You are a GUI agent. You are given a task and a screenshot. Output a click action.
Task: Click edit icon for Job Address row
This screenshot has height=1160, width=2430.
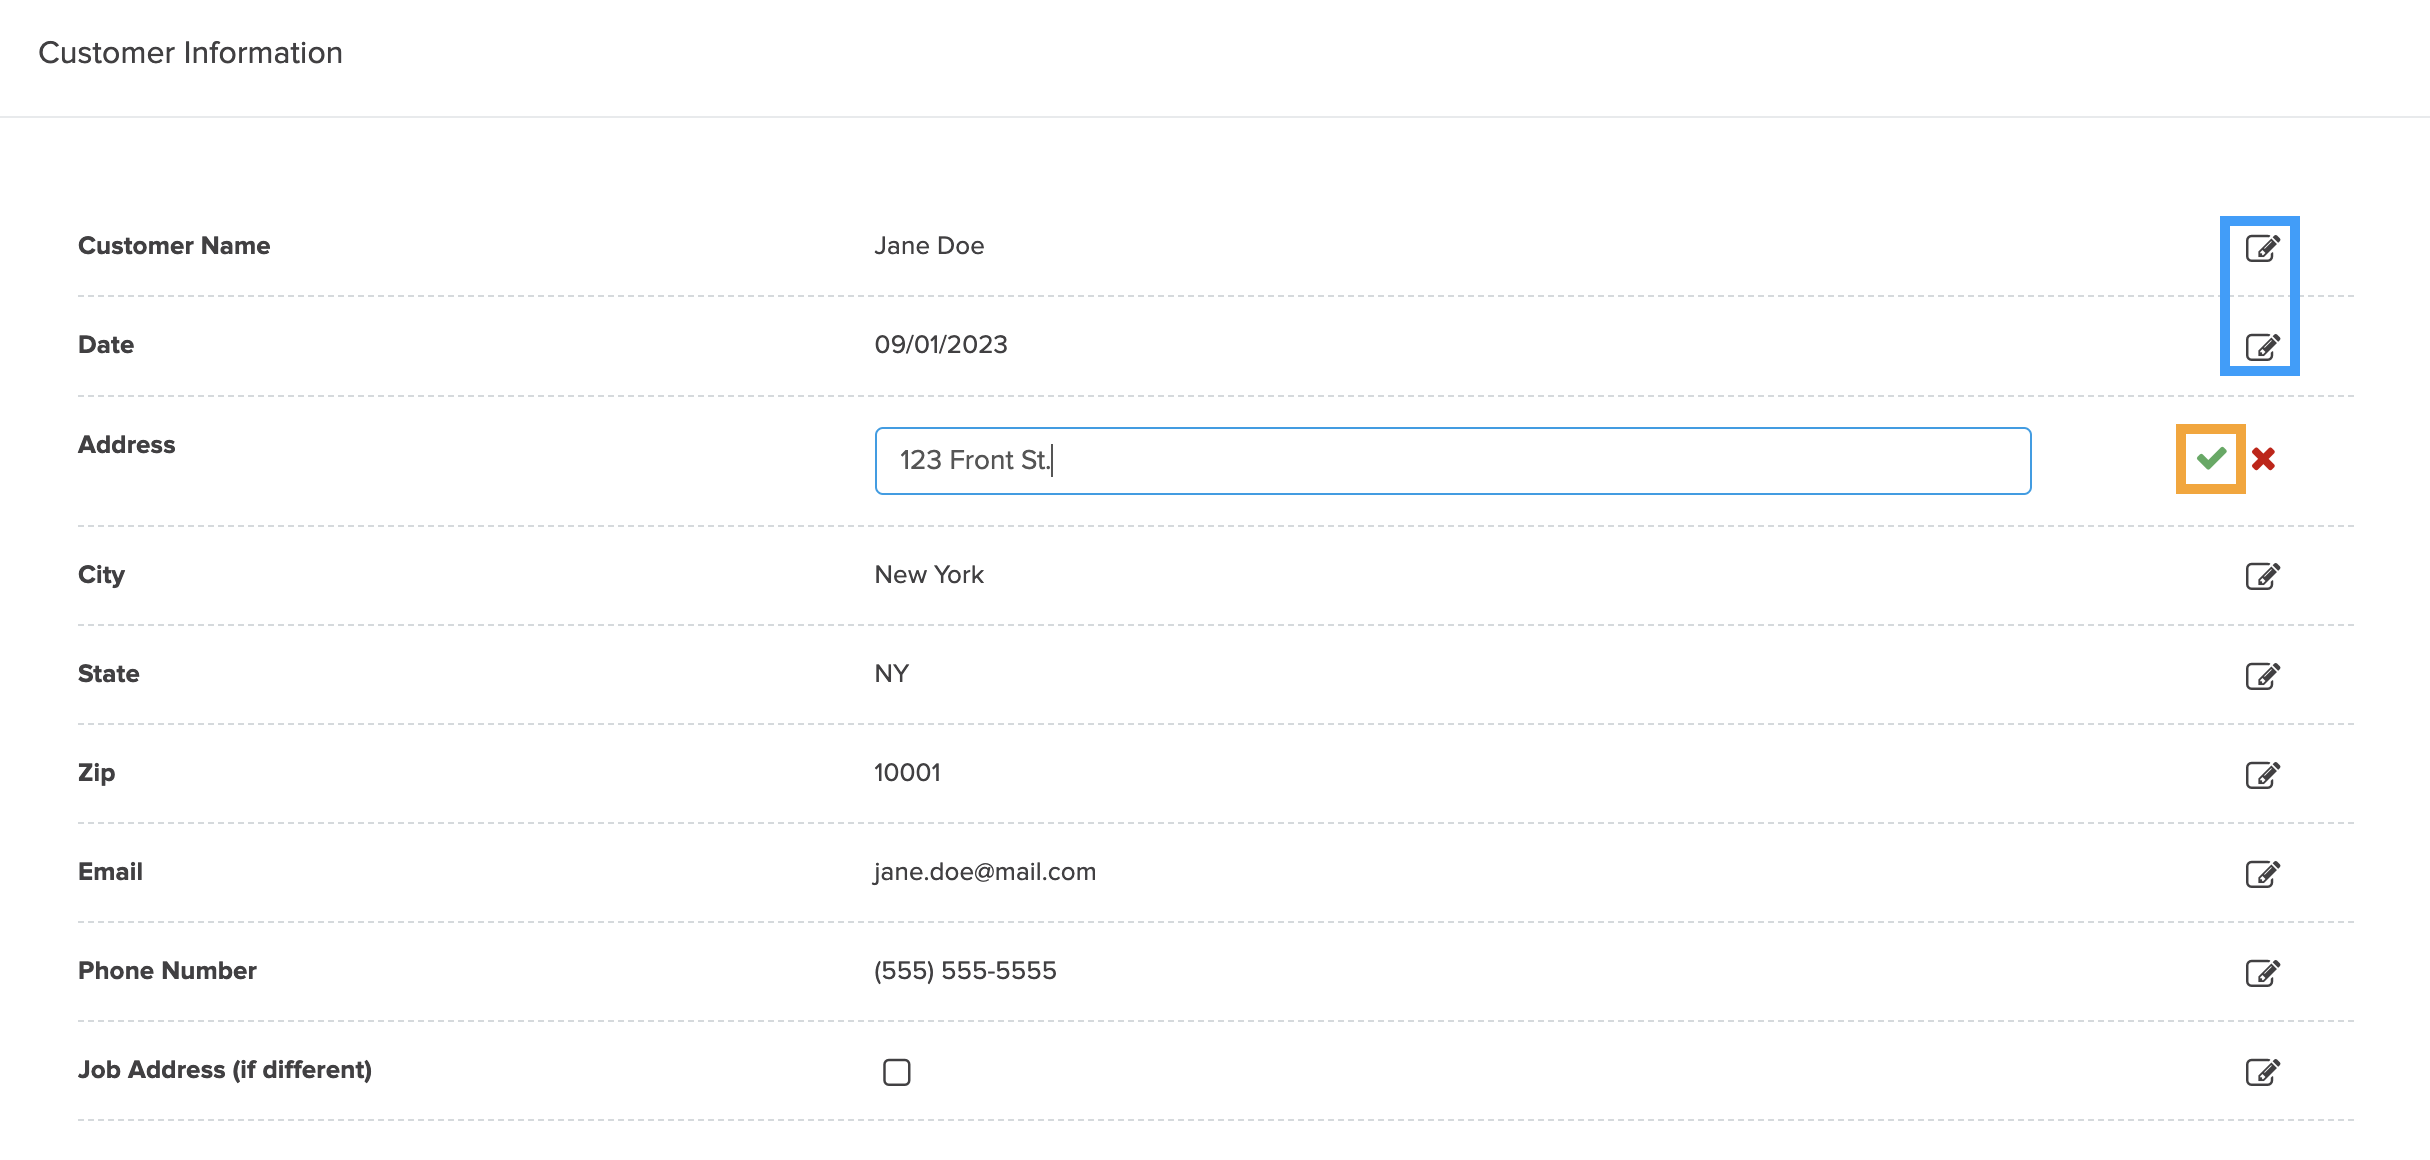[2262, 1072]
